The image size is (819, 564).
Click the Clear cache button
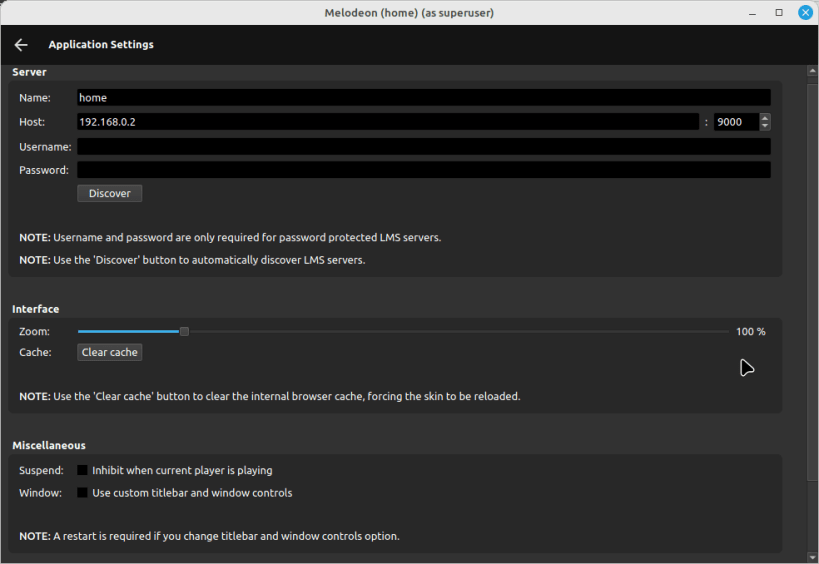pos(110,352)
